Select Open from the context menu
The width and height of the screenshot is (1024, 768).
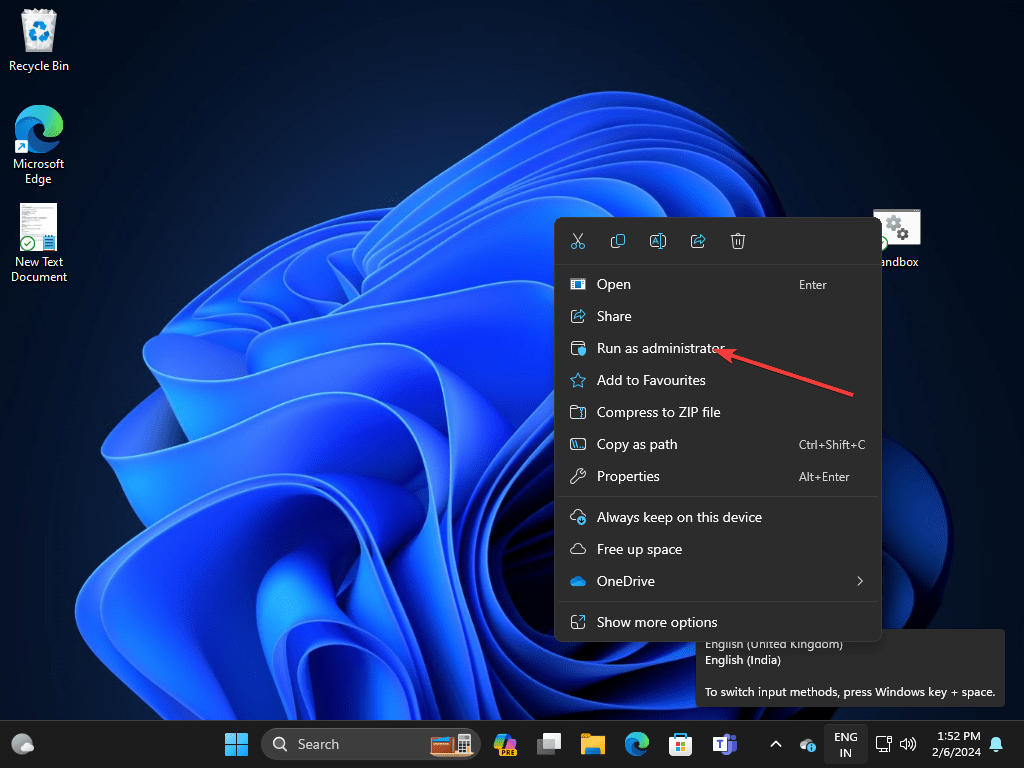[x=718, y=285]
